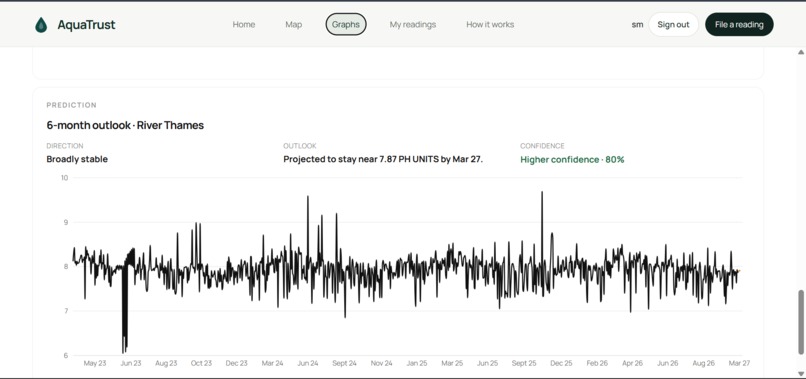Viewport: 806px width, 379px height.
Task: Click the Mar 24 axis label
Action: [272, 363]
